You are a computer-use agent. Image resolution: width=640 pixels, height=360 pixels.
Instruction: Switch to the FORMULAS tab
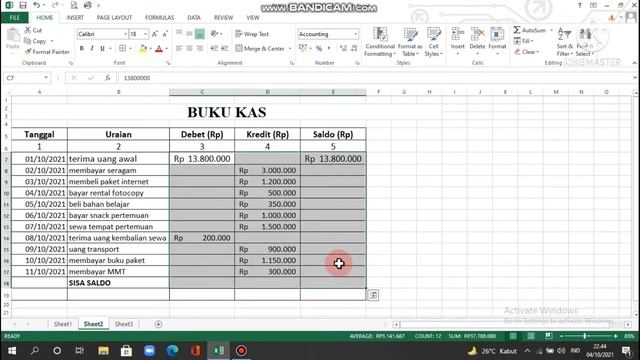click(x=160, y=18)
